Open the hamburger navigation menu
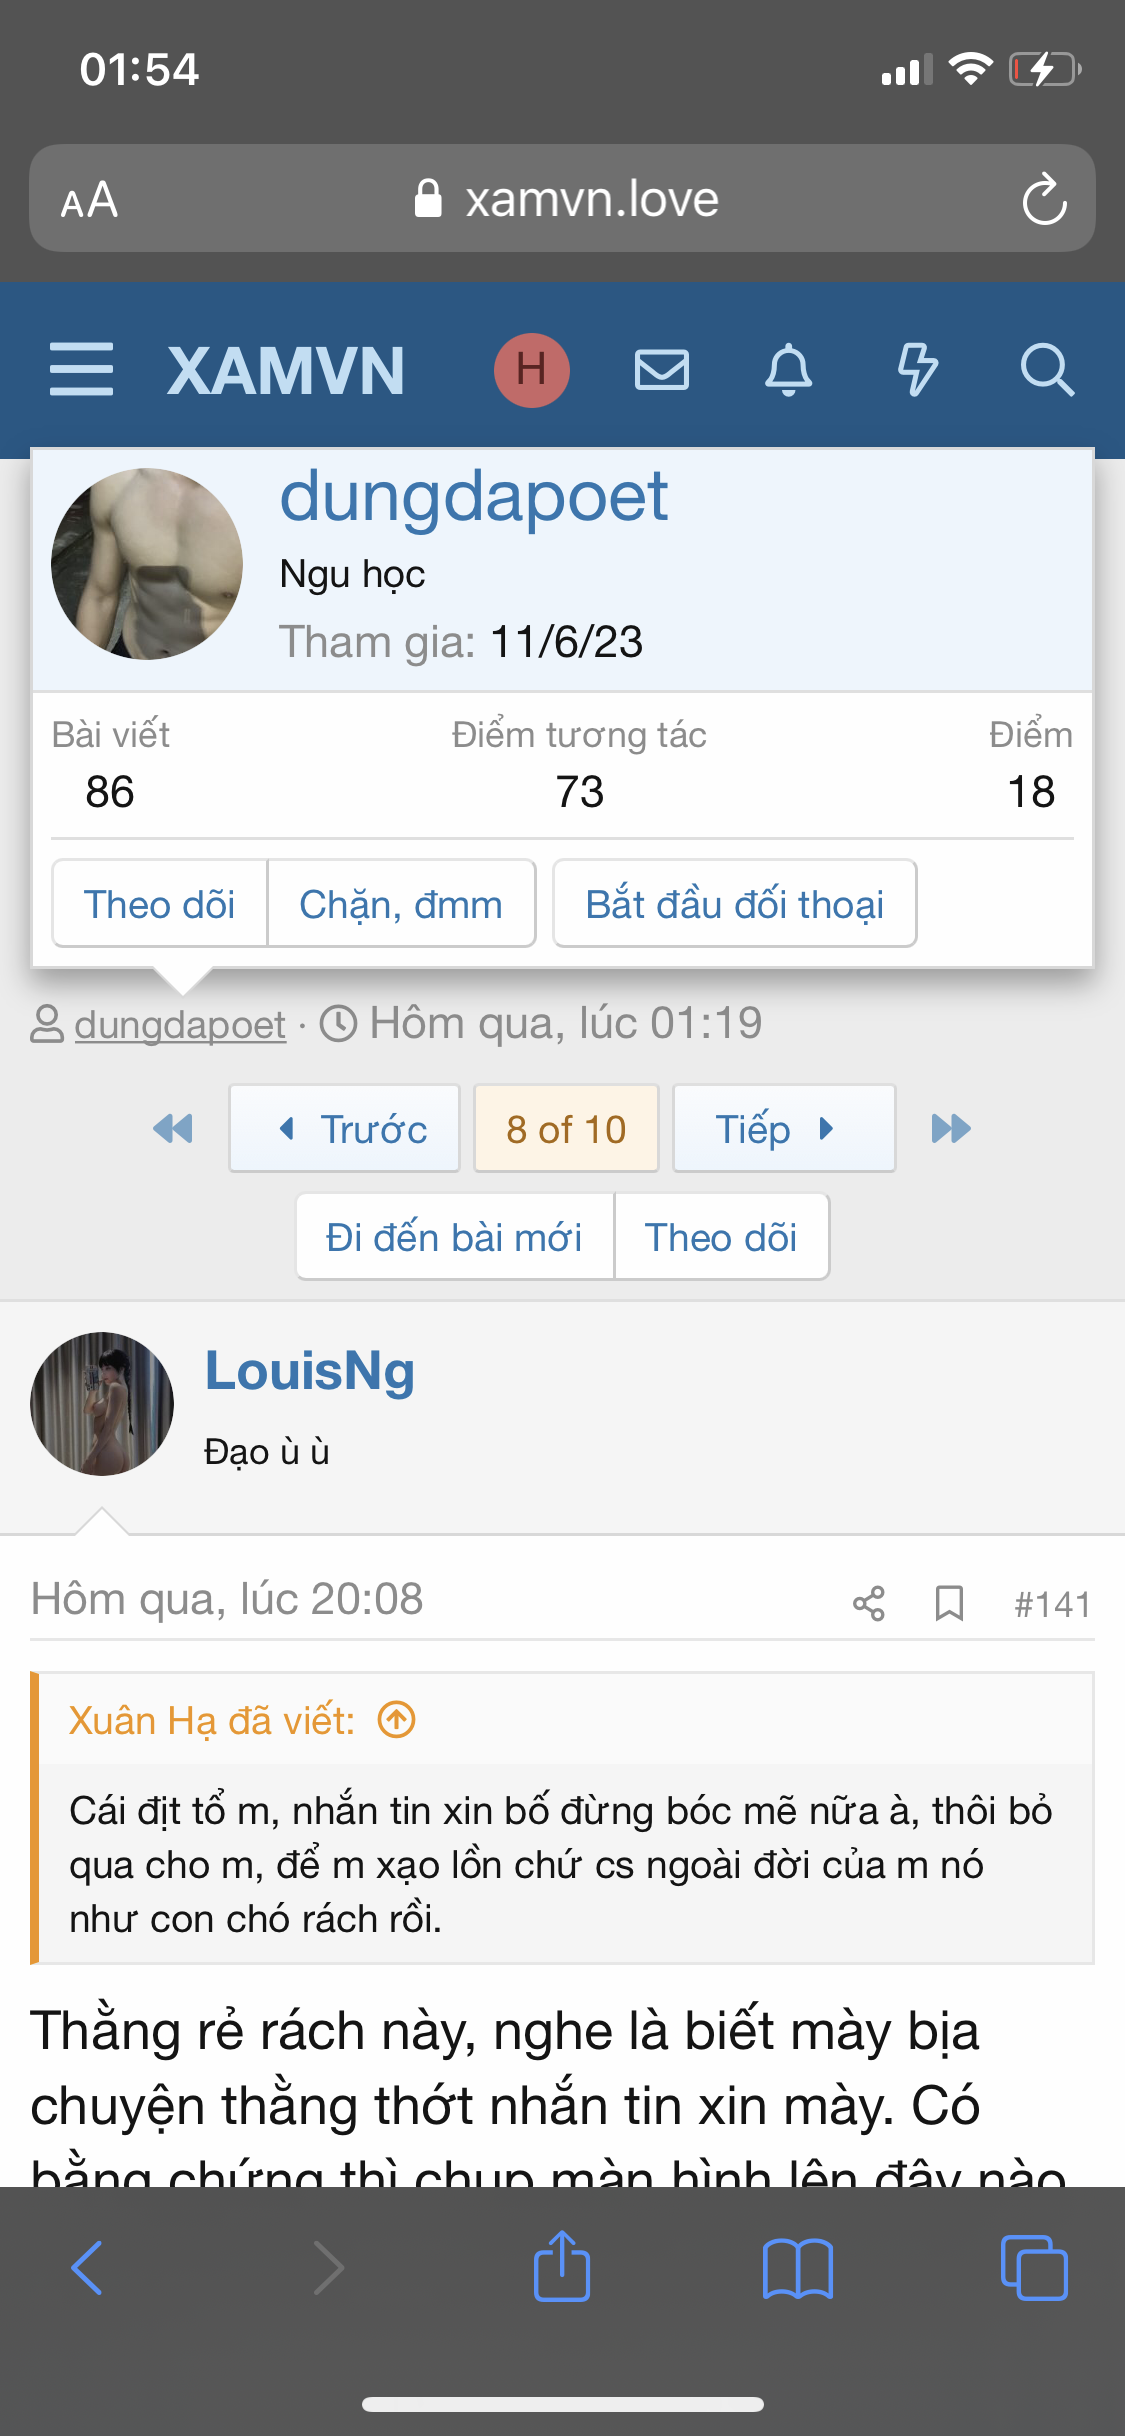The image size is (1125, 2436). tap(81, 369)
